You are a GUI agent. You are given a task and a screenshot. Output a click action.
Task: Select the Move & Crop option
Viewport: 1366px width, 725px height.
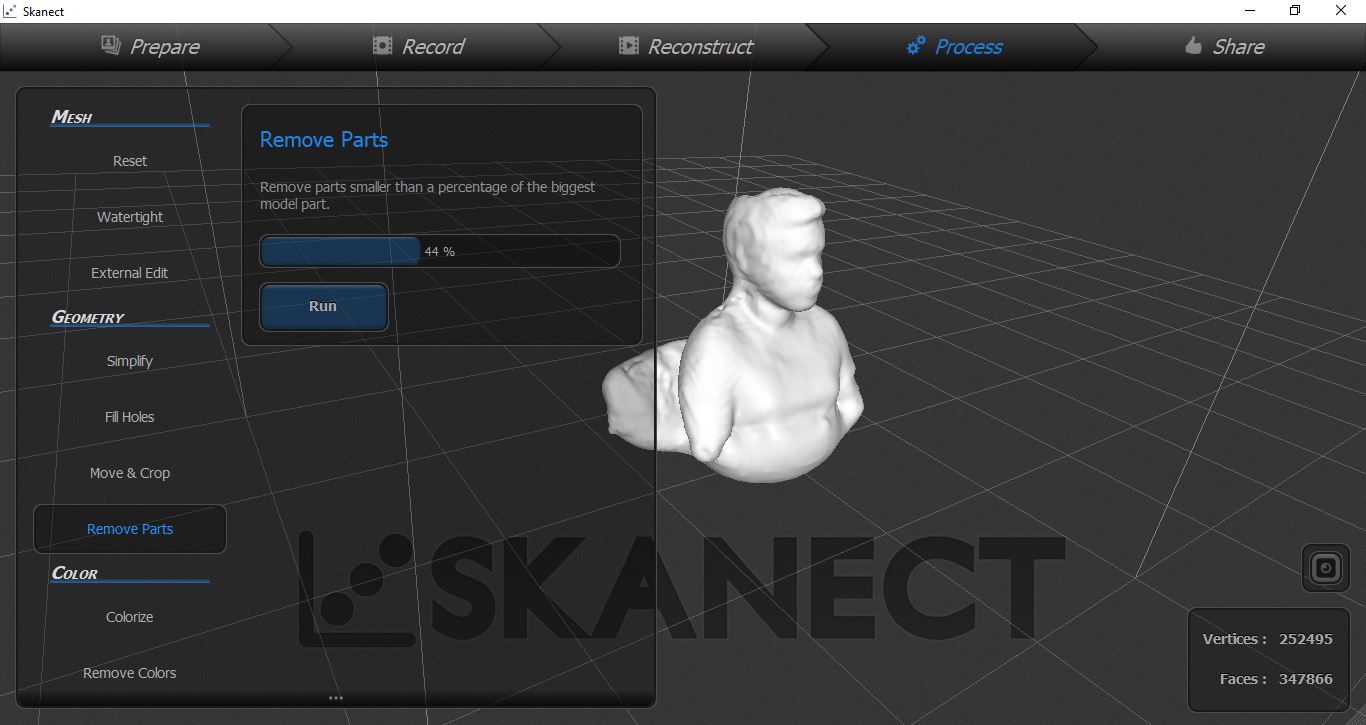point(130,473)
